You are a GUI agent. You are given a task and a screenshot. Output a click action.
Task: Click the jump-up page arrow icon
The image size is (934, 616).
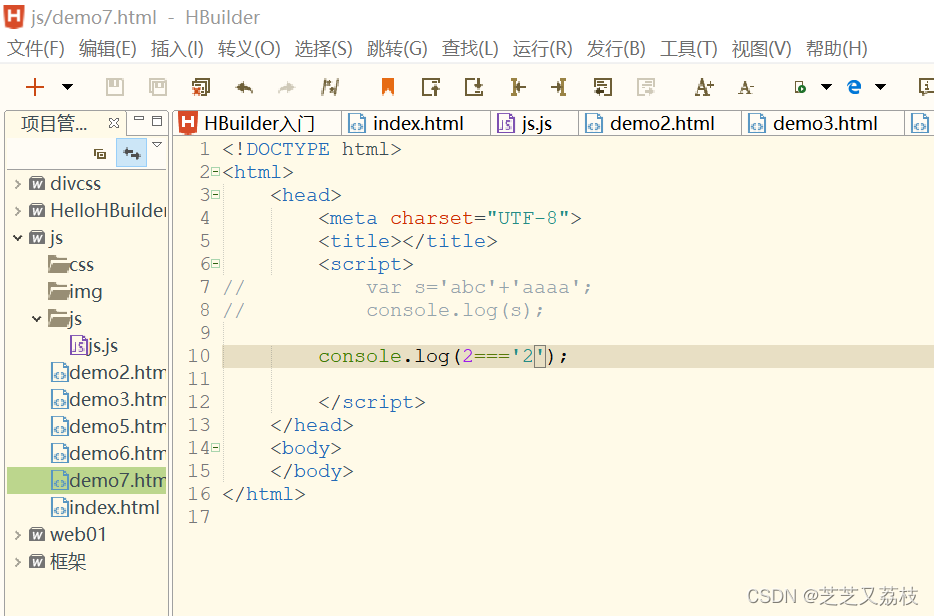(431, 87)
